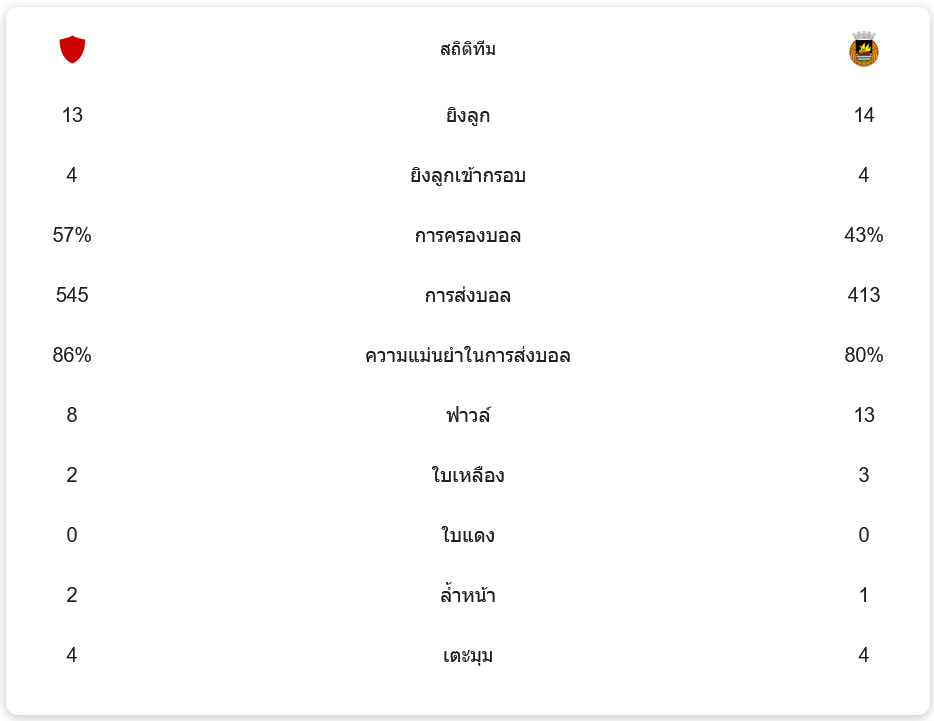Image resolution: width=934 pixels, height=721 pixels.
Task: Click the การครองบอล possession label
Action: [468, 236]
